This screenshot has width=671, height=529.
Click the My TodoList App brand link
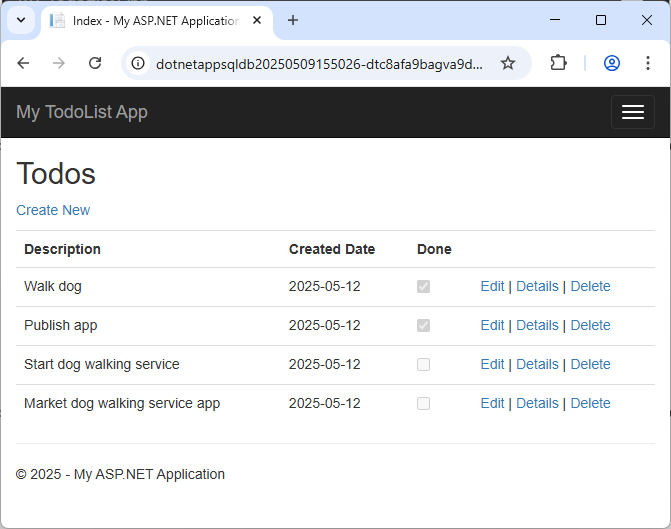pyautogui.click(x=82, y=112)
